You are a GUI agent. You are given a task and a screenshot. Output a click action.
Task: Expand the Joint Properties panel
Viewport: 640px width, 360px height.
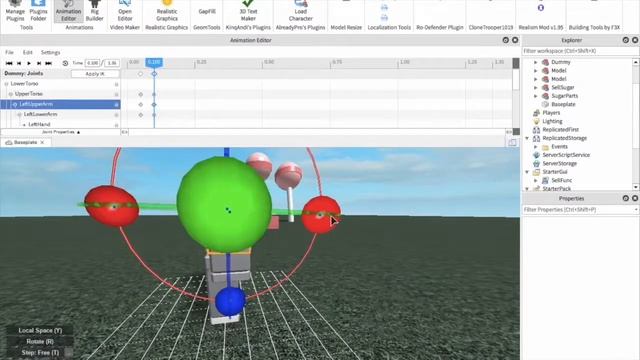pyautogui.click(x=61, y=132)
